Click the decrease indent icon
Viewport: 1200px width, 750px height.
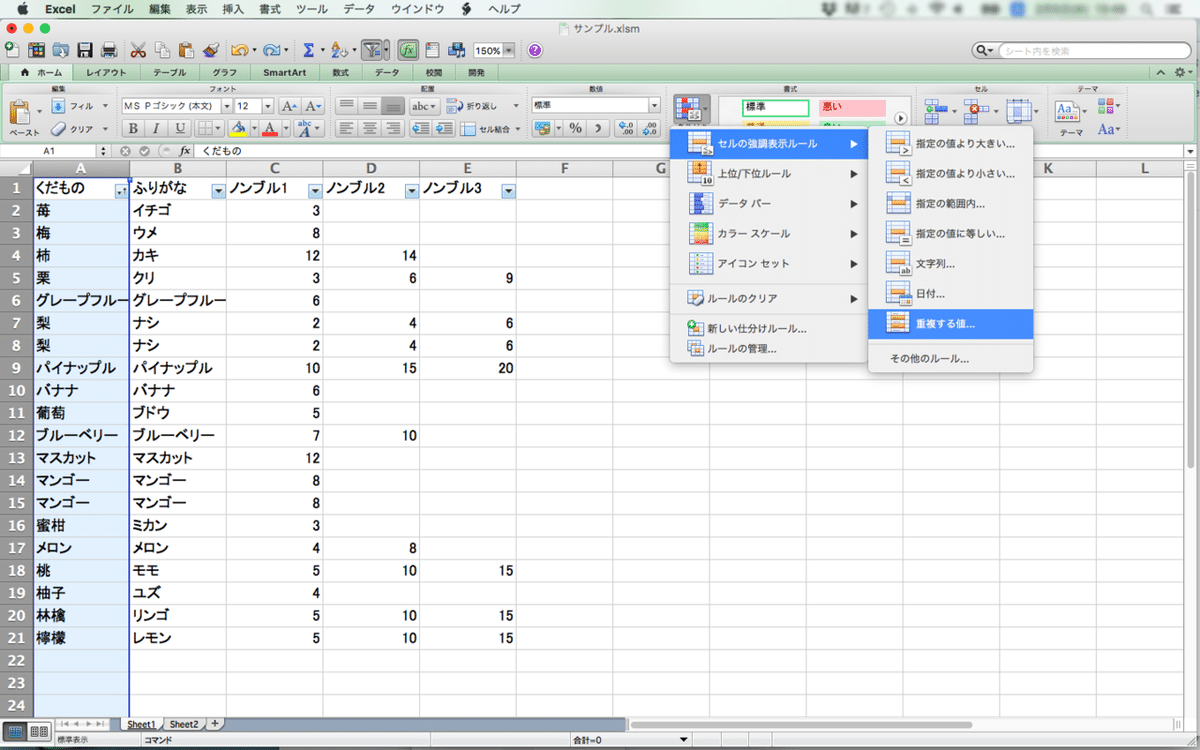pos(420,128)
